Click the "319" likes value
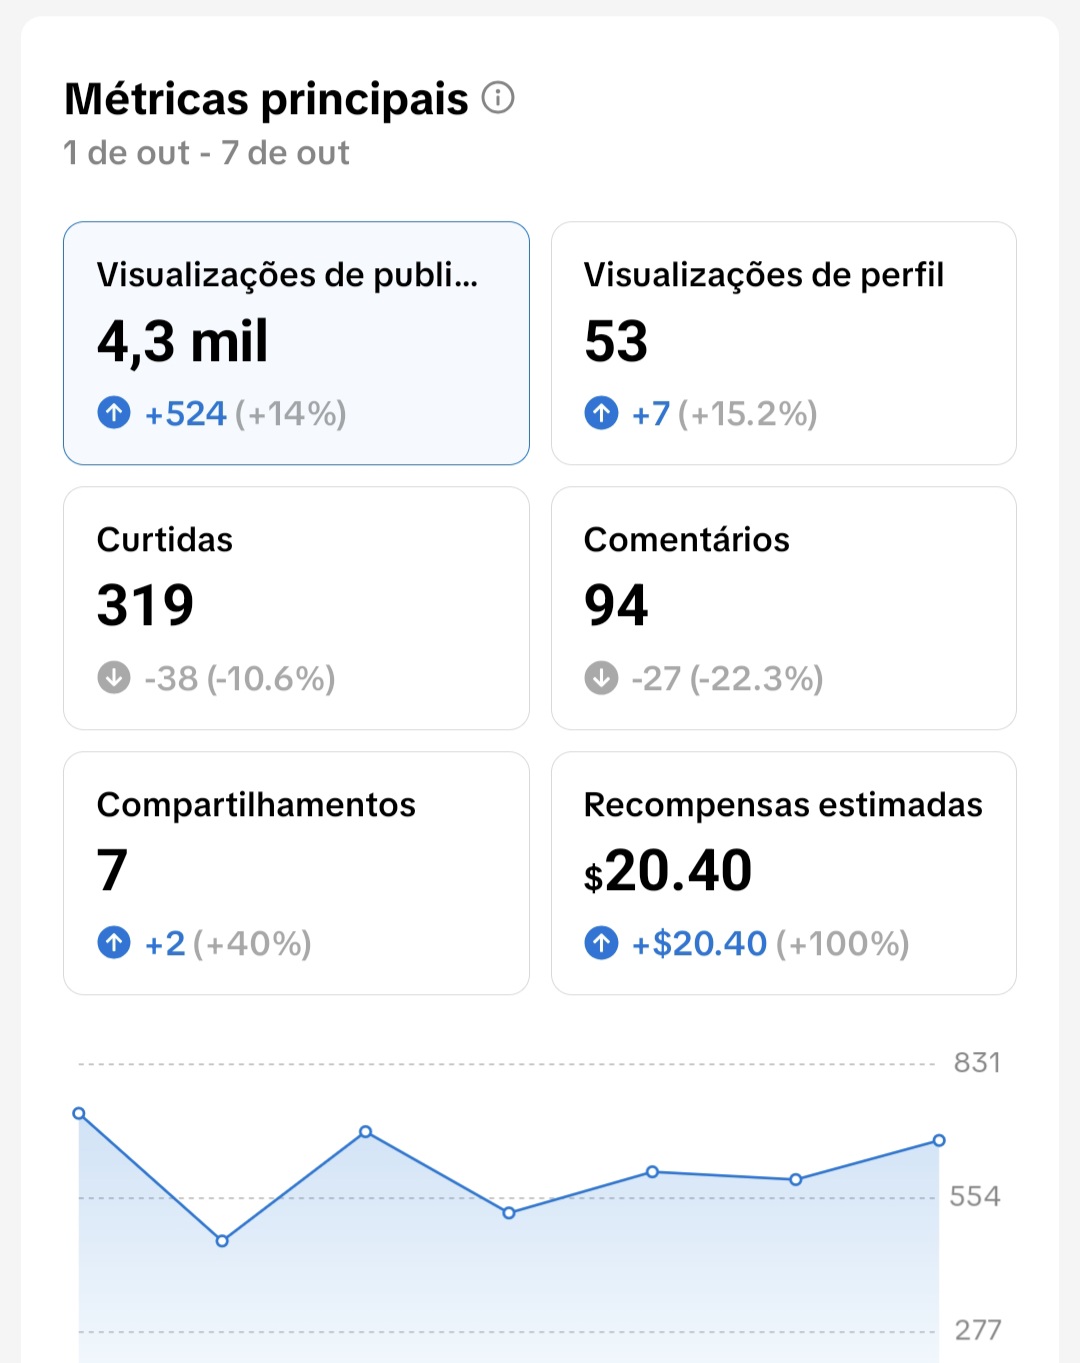Screen dimensions: 1080x1363 pyautogui.click(x=146, y=606)
